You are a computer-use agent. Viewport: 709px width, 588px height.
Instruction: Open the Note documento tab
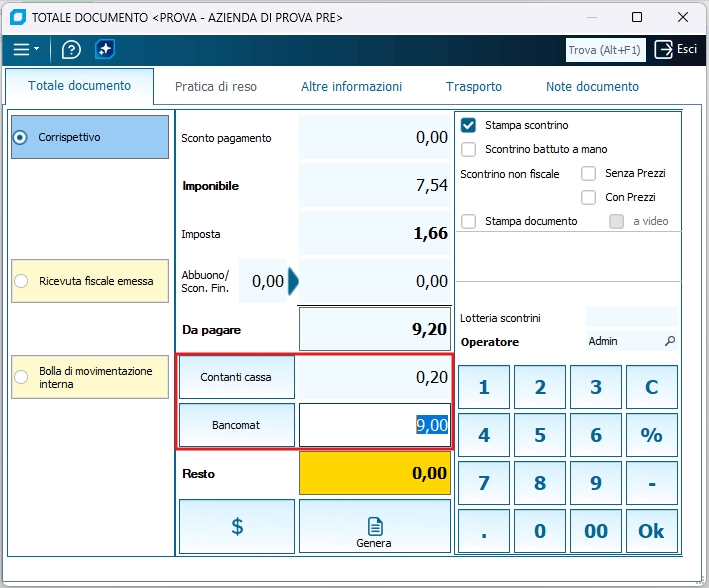592,86
